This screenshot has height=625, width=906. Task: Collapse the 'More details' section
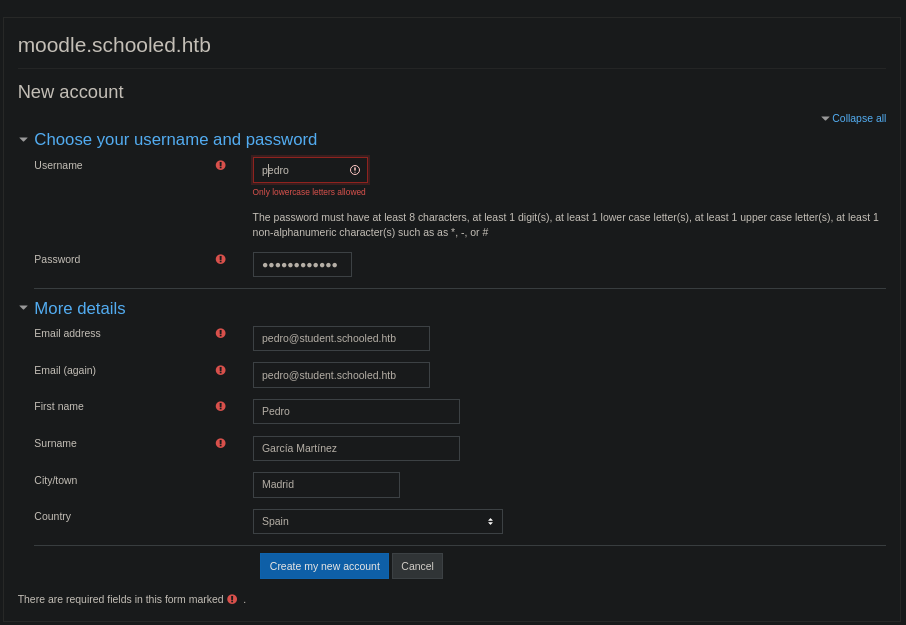24,308
